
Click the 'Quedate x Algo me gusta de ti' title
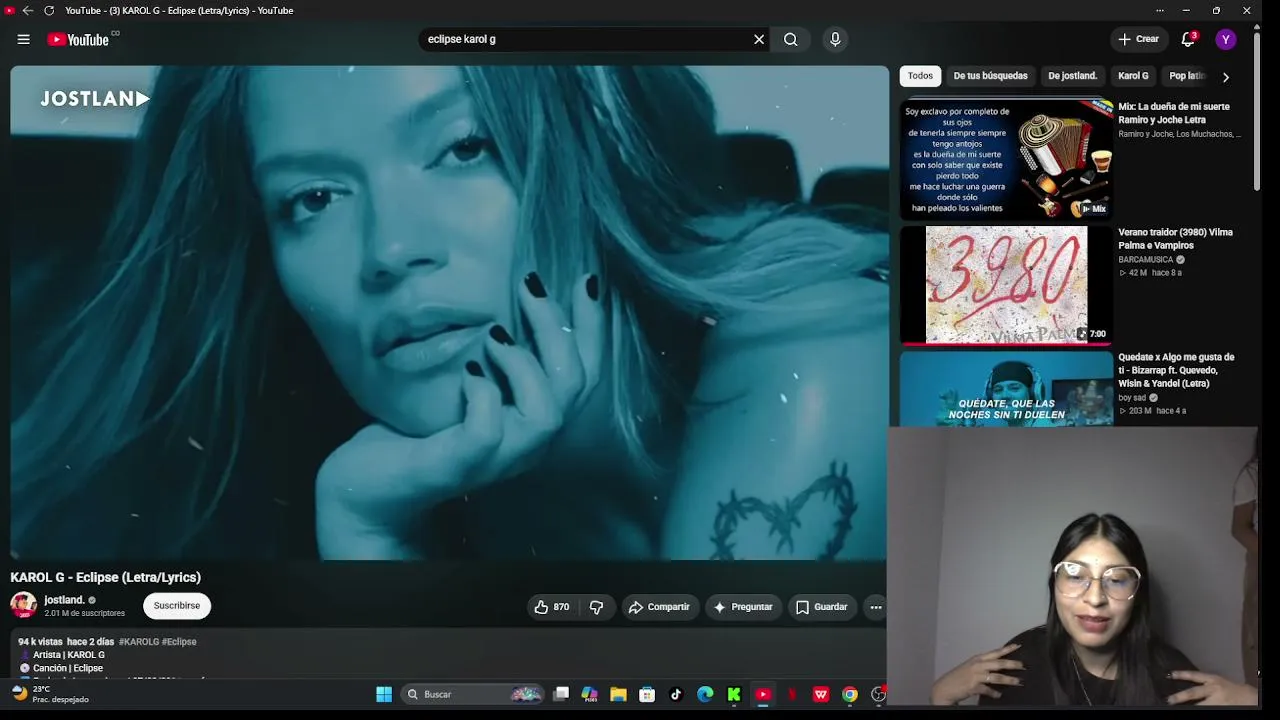(1176, 370)
